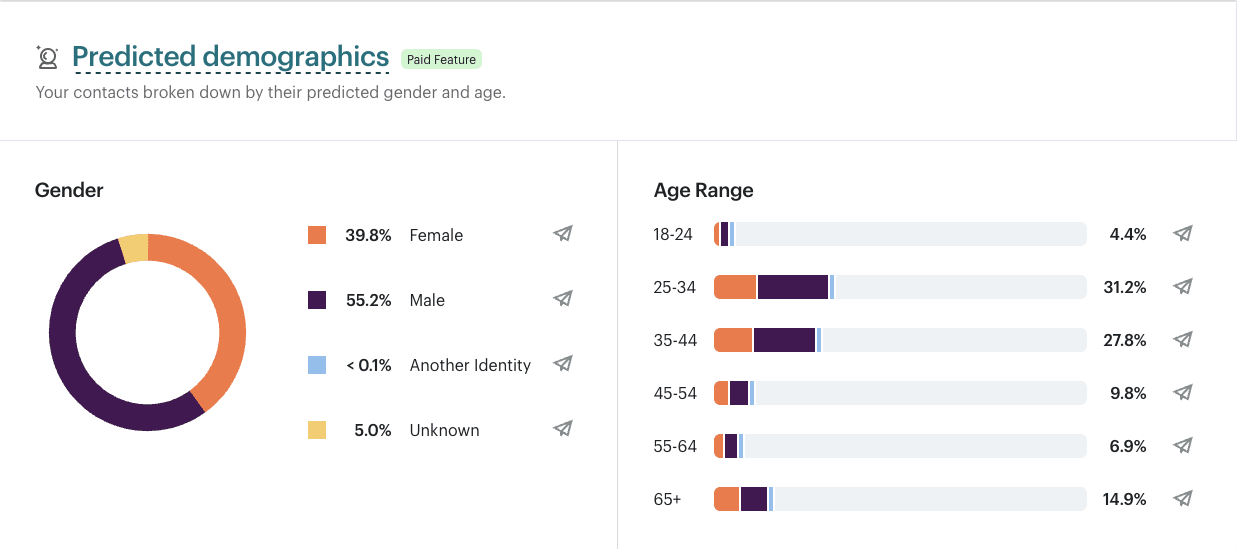Click send icon next to Unknown
This screenshot has height=549, width=1237.
tap(563, 429)
